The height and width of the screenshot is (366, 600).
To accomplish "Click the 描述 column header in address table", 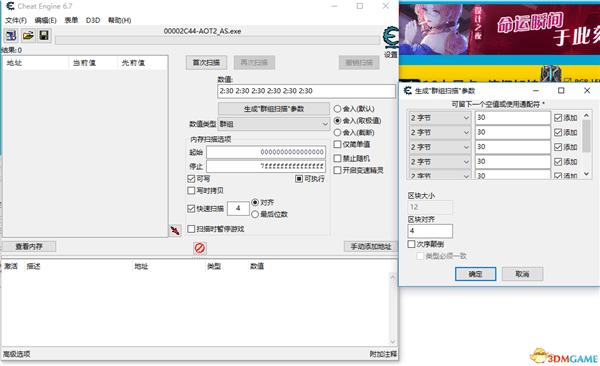I will coord(33,266).
